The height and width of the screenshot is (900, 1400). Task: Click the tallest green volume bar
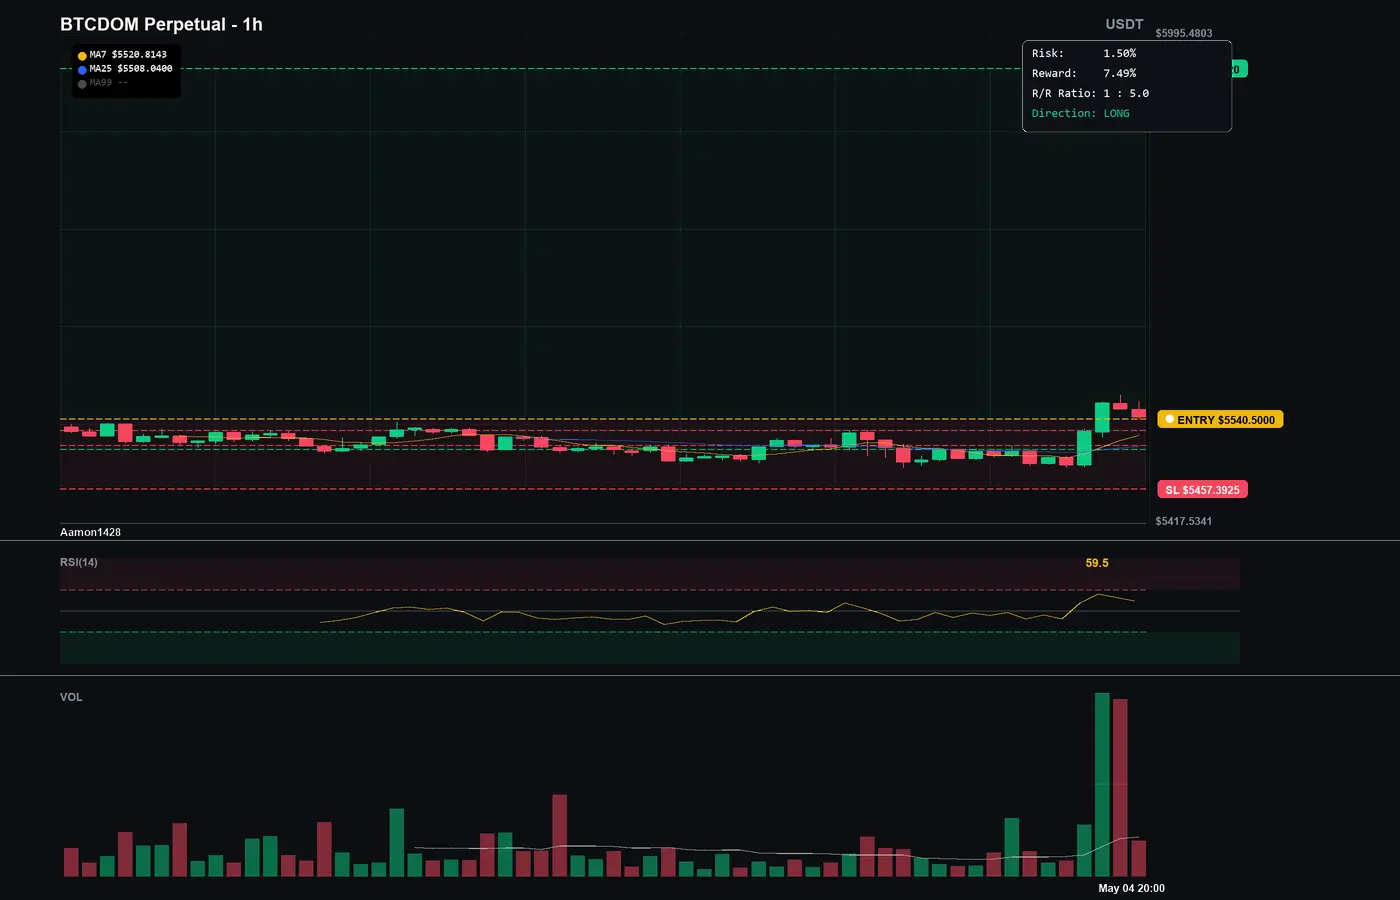(x=1102, y=785)
